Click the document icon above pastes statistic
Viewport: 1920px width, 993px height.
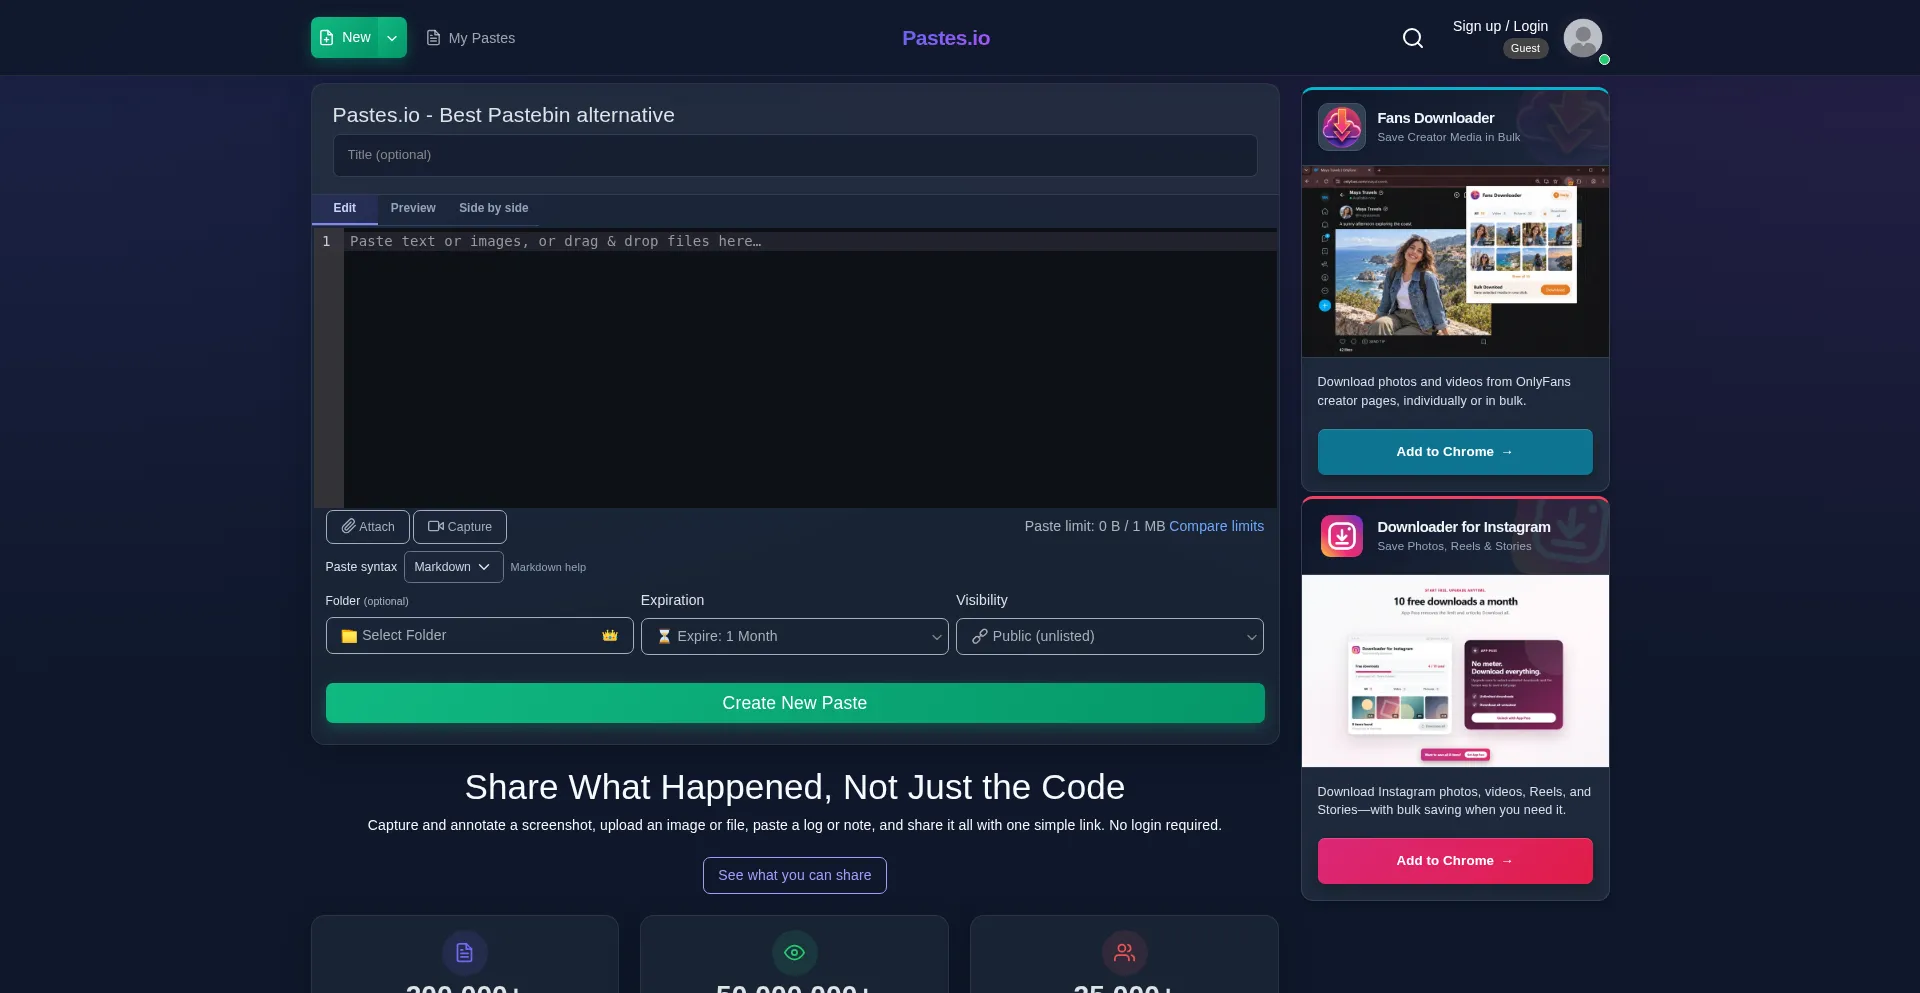464,953
